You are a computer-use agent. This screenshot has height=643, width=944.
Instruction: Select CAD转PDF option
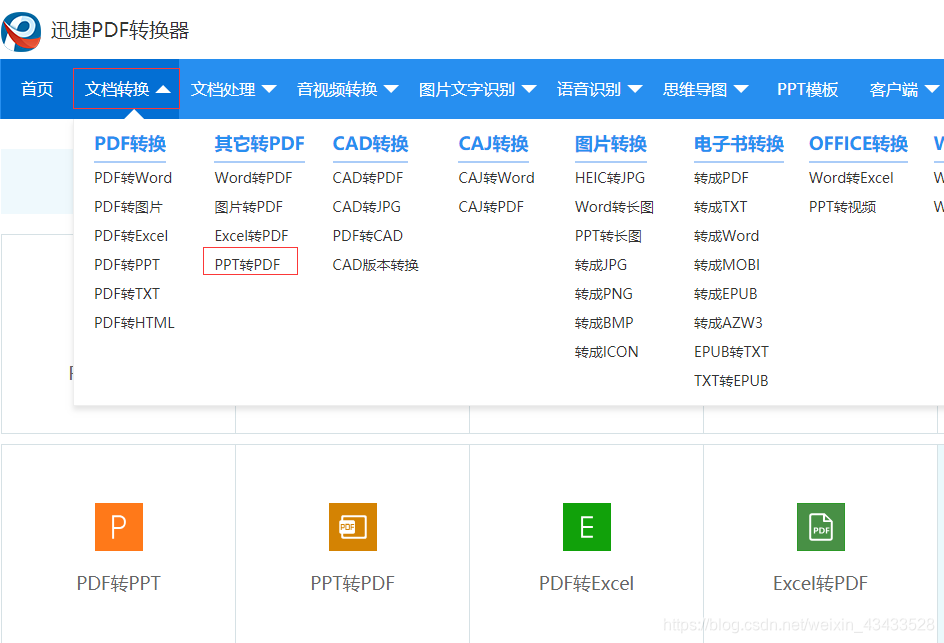[368, 178]
